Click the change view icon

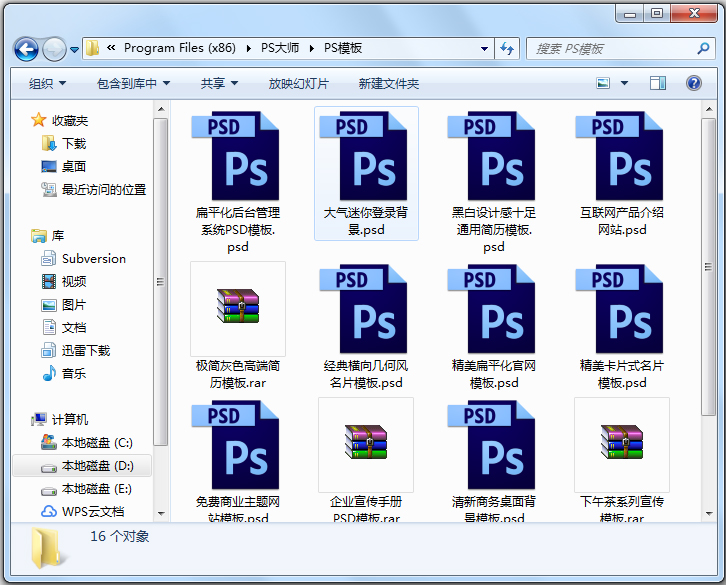[x=603, y=83]
